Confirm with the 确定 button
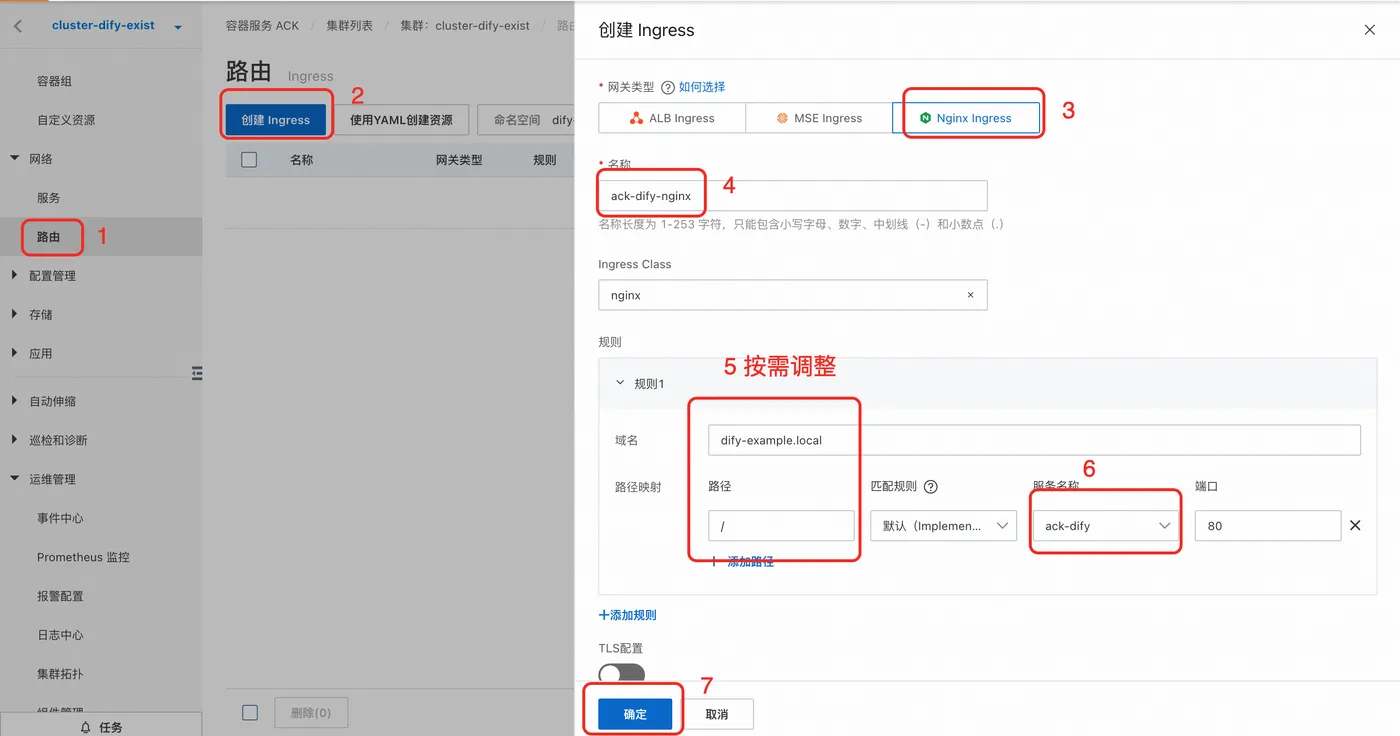The width and height of the screenshot is (1400, 736). click(x=635, y=714)
